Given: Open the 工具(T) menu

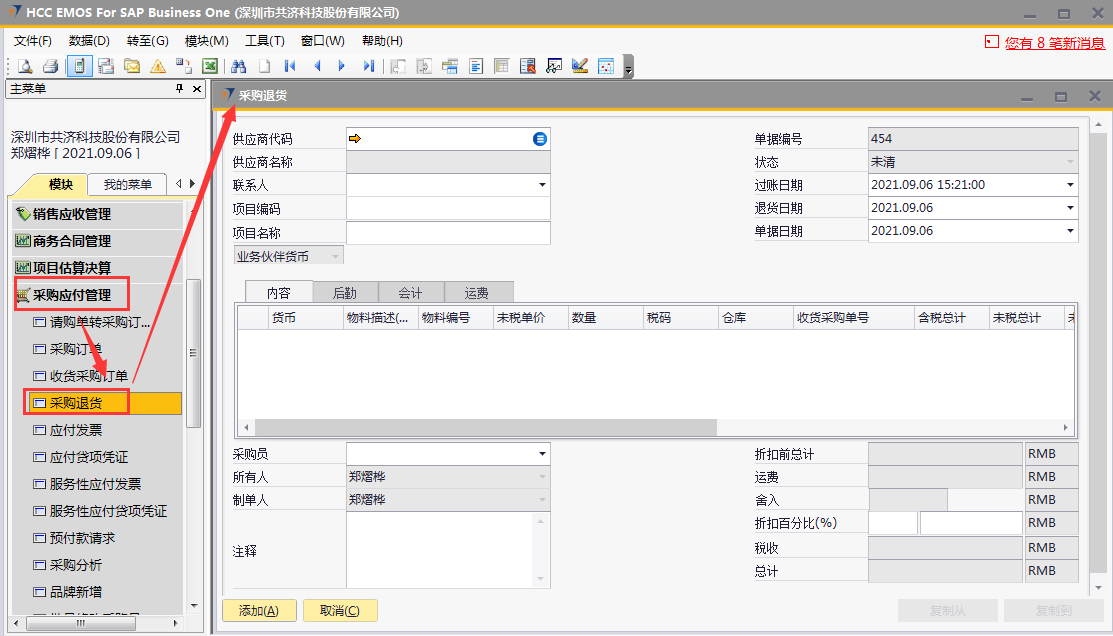Looking at the screenshot, I should (265, 41).
